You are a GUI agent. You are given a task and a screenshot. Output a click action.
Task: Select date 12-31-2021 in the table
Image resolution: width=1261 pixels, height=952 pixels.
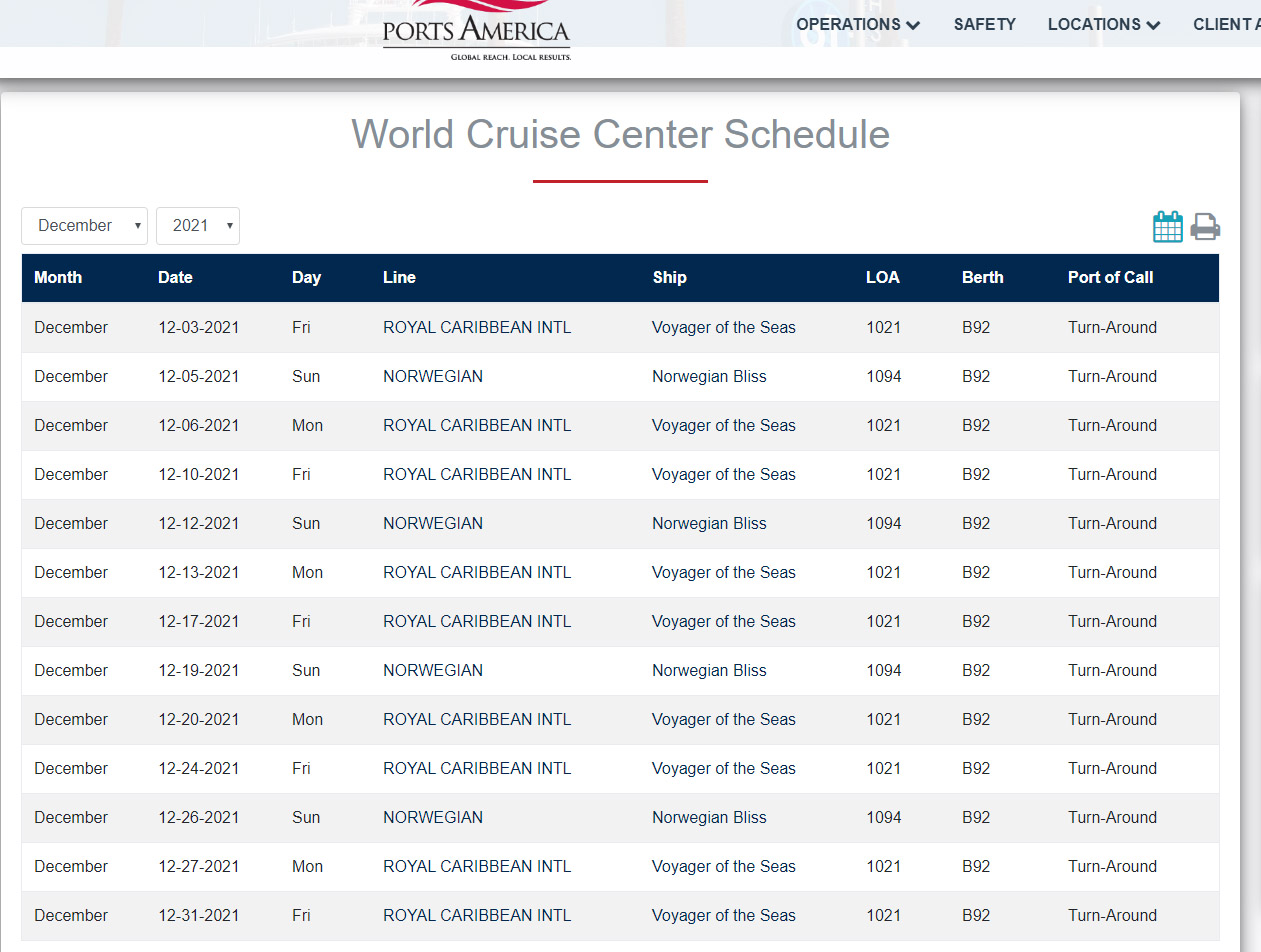(199, 915)
